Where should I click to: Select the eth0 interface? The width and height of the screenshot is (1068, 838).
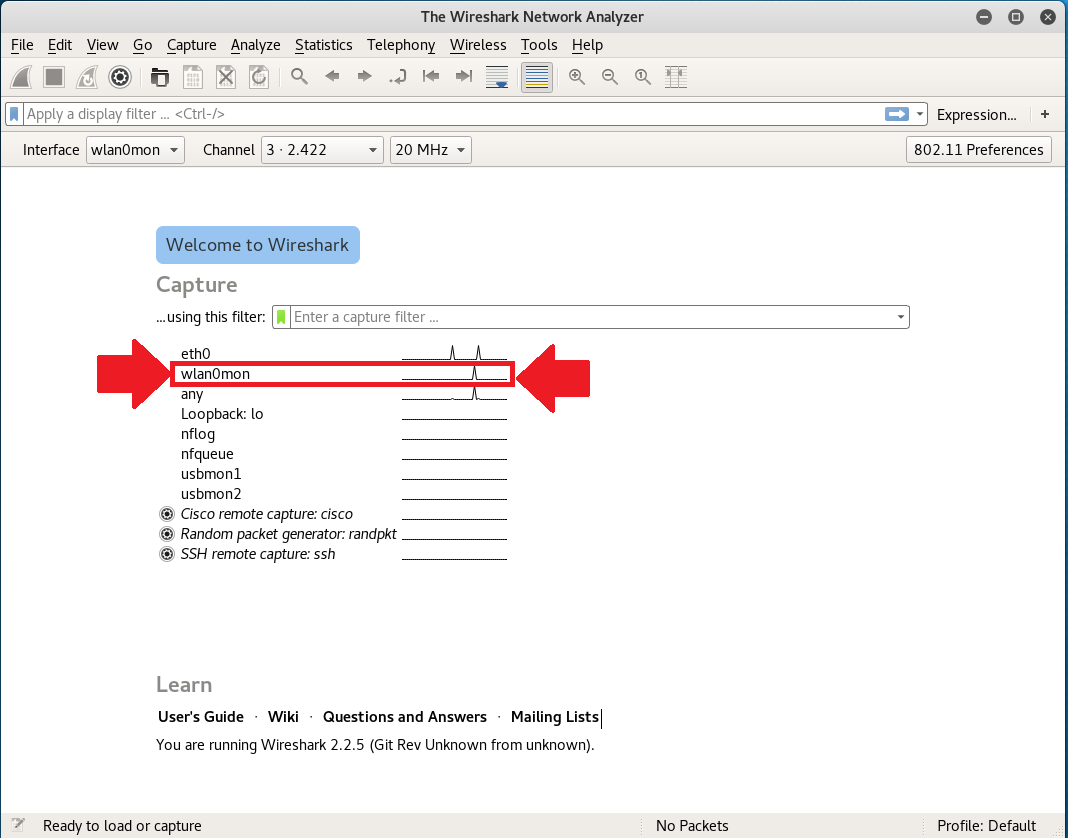pyautogui.click(x=343, y=354)
